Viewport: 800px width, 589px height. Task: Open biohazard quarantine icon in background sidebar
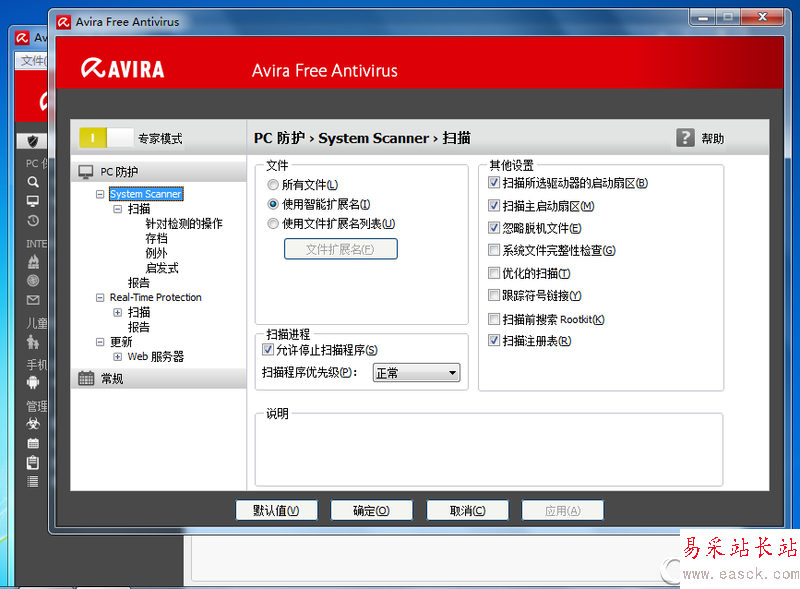coord(33,424)
